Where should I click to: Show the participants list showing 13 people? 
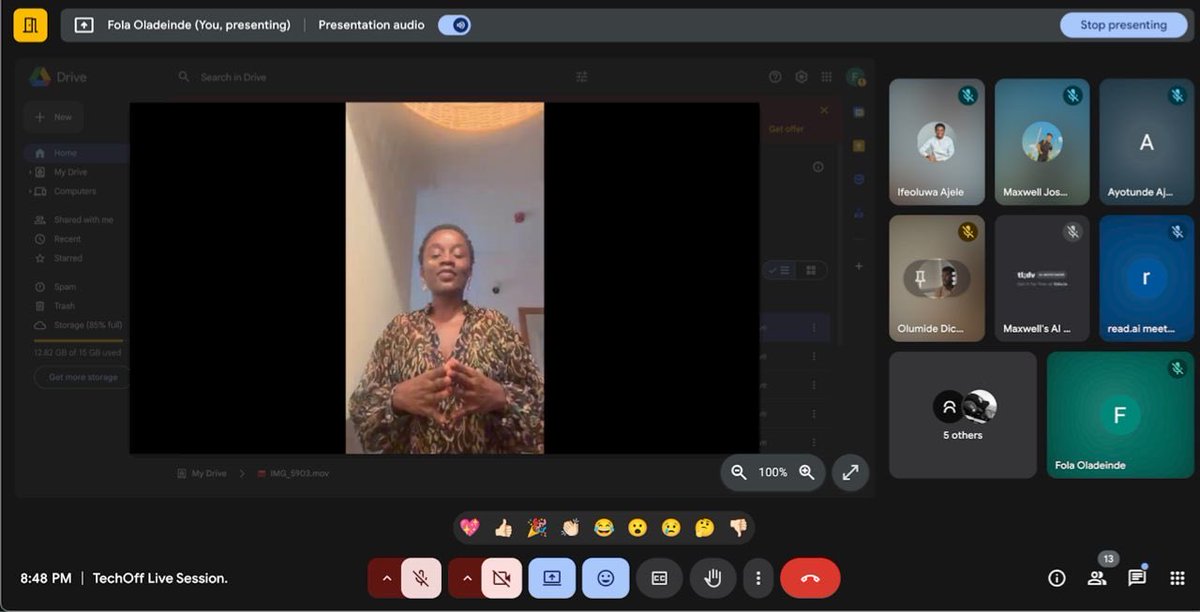pyautogui.click(x=1096, y=577)
